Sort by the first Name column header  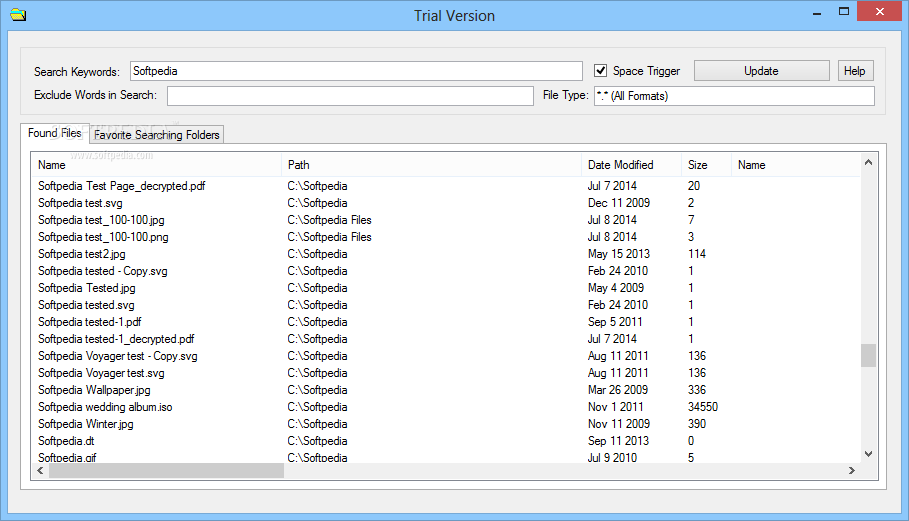click(x=157, y=165)
